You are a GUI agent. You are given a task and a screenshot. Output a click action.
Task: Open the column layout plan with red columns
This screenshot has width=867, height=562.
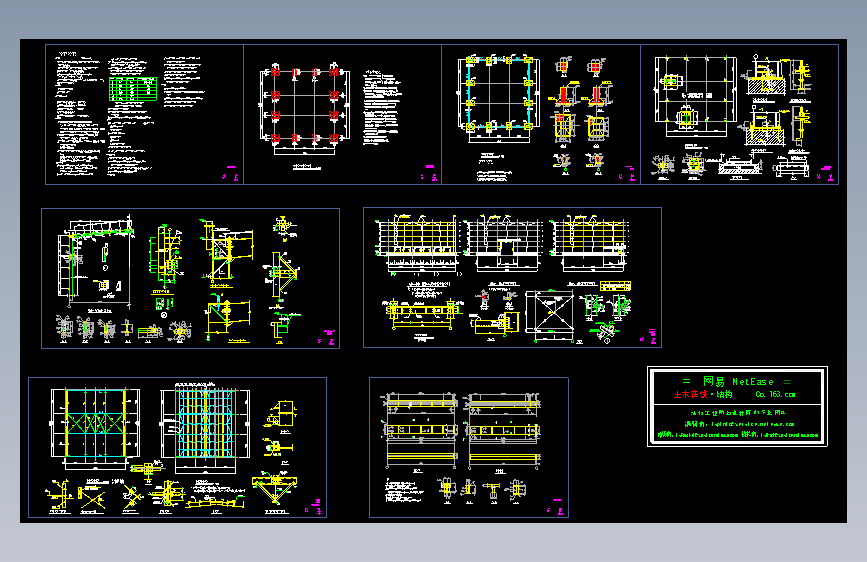[342, 115]
